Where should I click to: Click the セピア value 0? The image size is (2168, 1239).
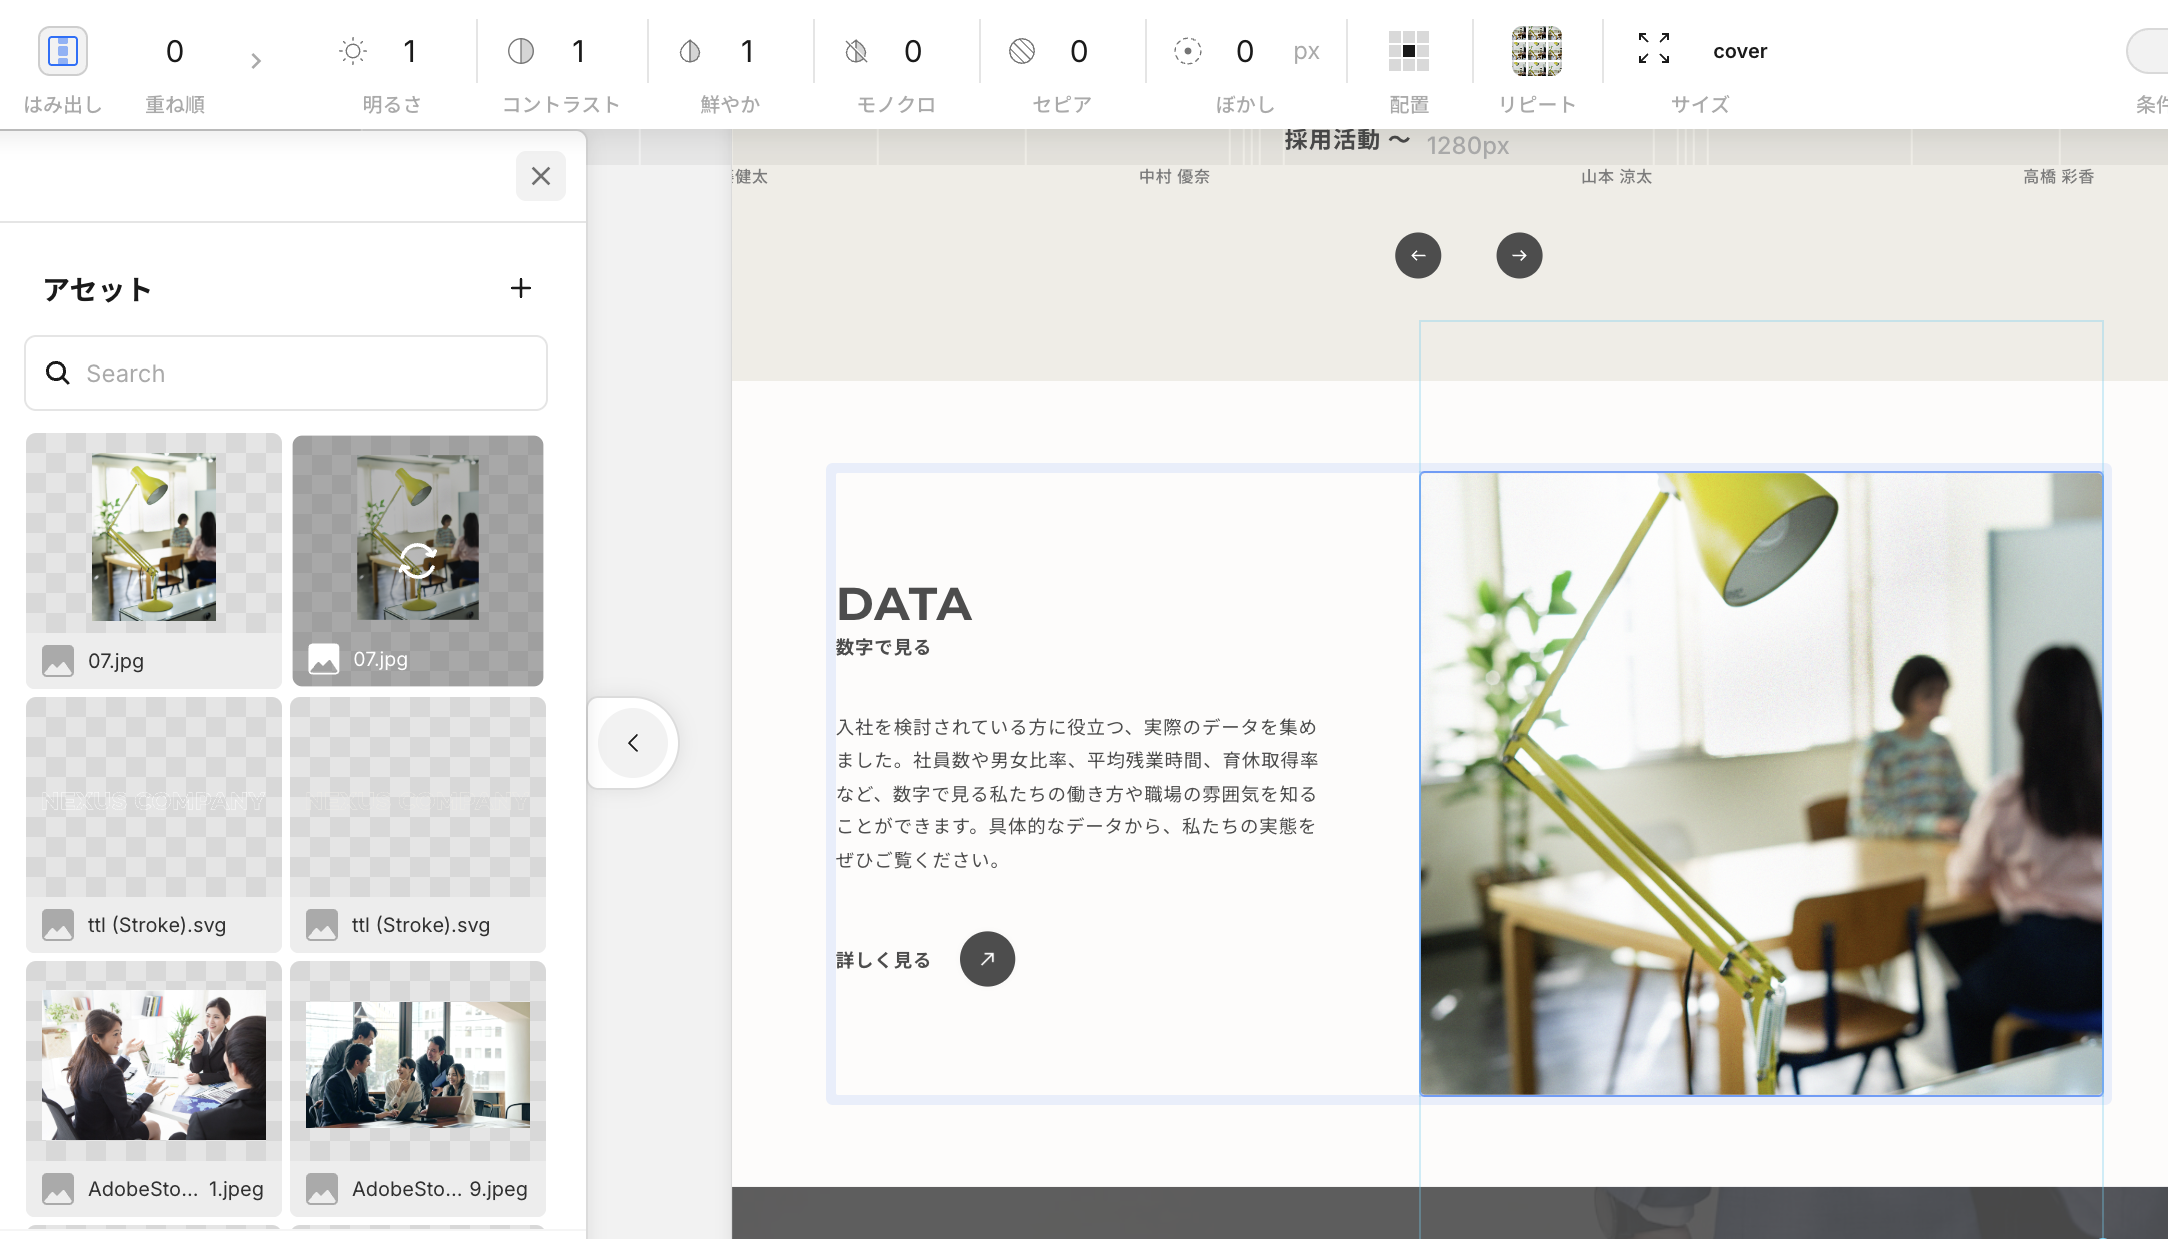click(1079, 51)
